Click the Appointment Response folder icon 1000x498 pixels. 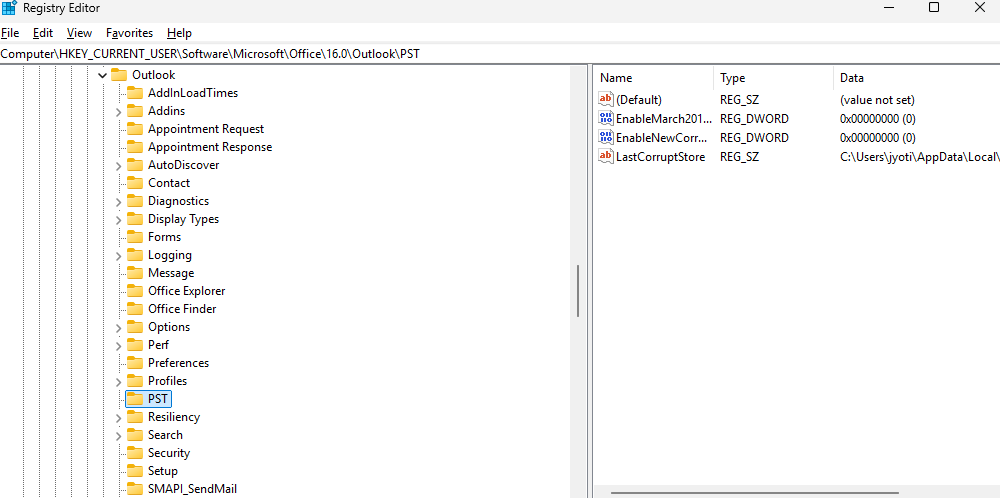(x=135, y=147)
